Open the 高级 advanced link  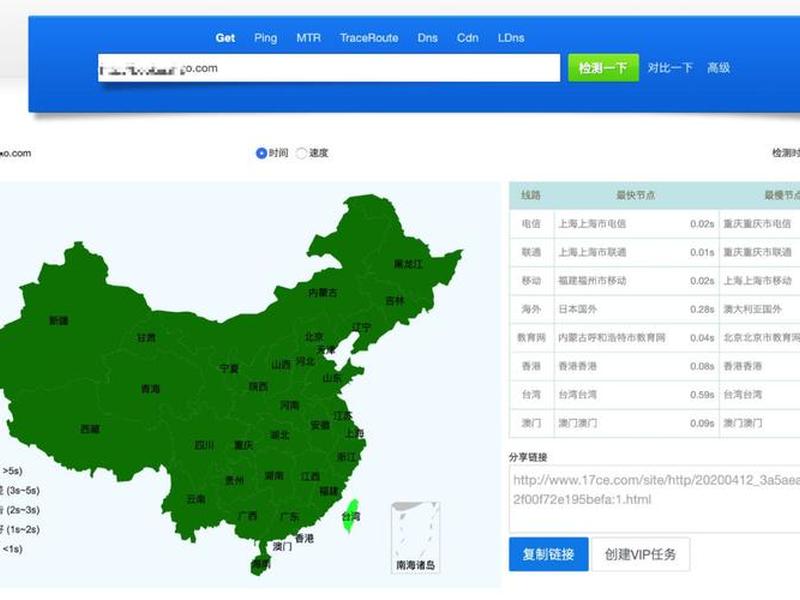pos(718,68)
